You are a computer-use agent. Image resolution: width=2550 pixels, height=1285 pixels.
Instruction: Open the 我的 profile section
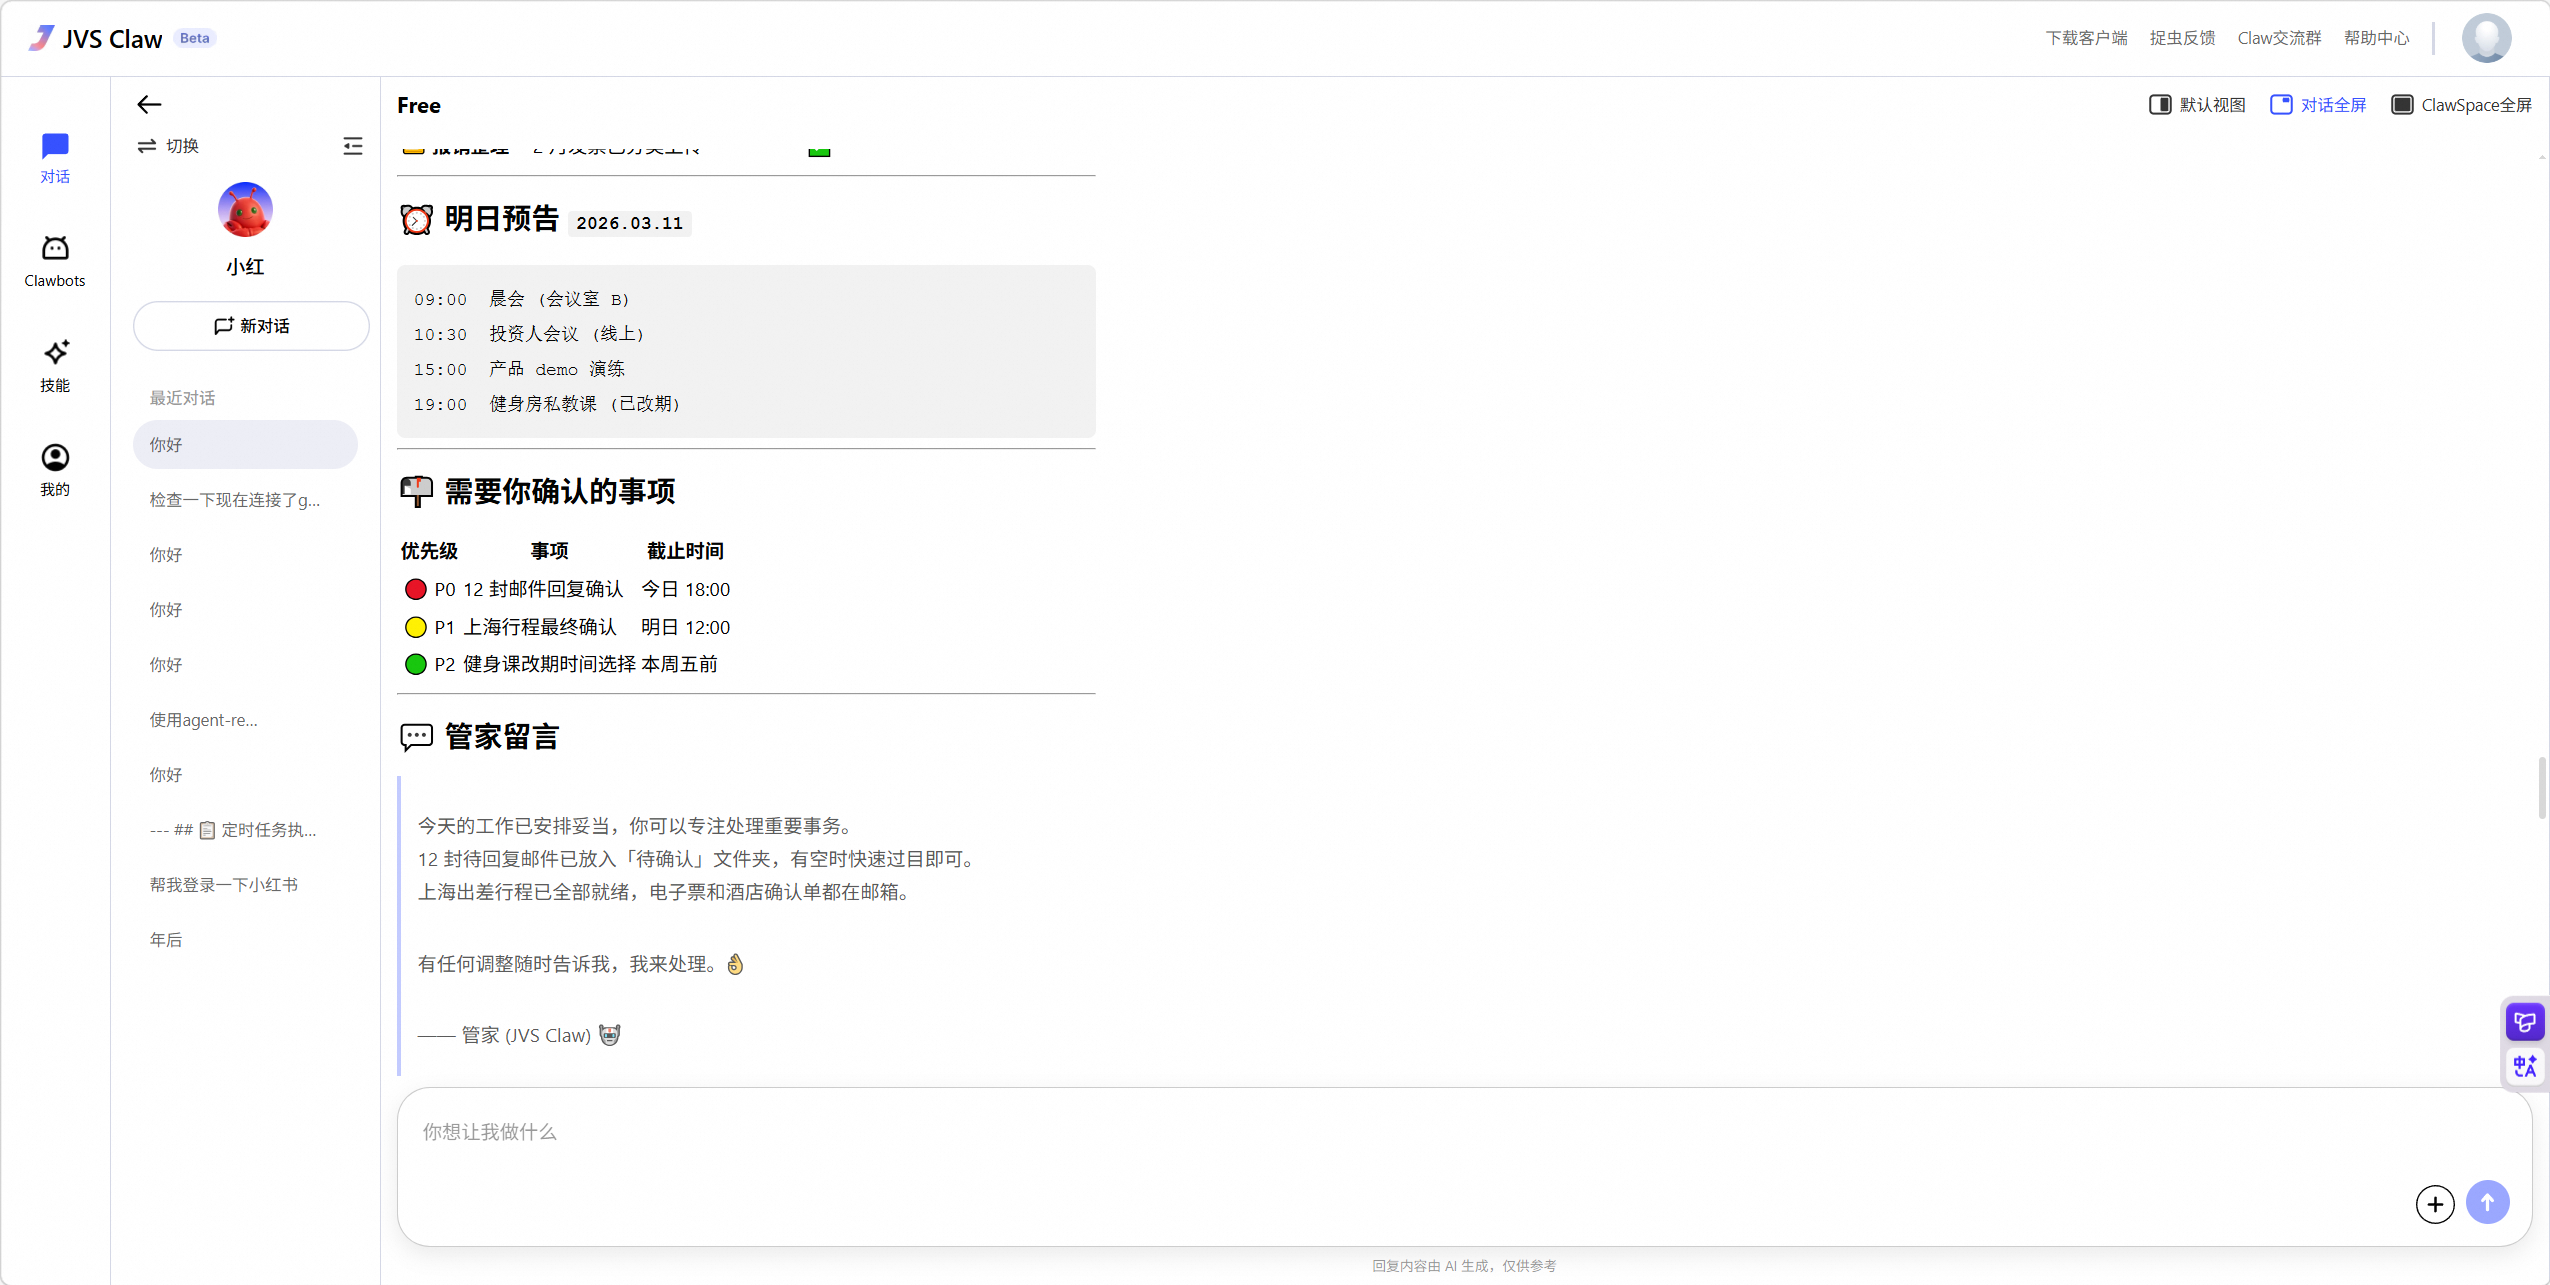tap(55, 467)
